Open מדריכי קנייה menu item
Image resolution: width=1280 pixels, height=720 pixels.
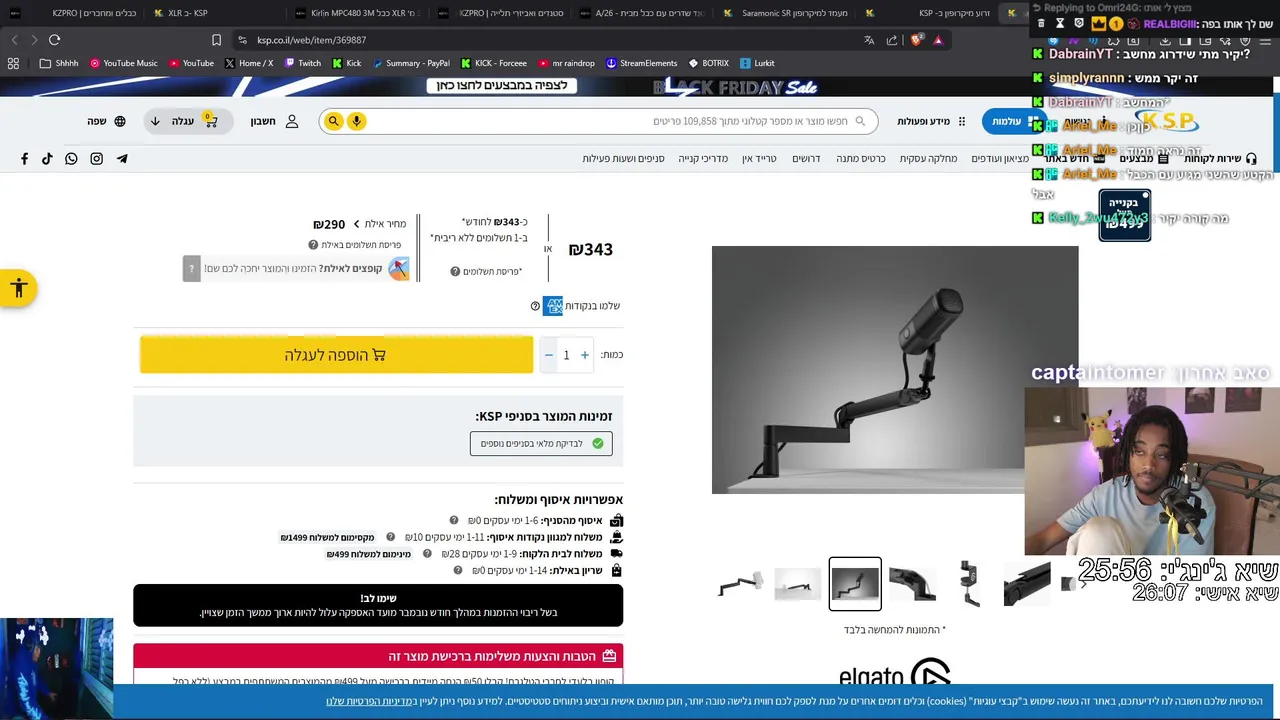703,159
